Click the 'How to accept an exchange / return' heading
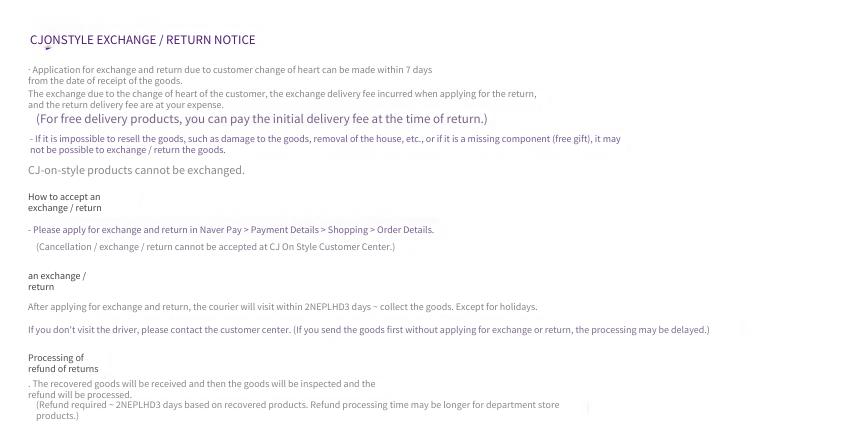Viewport: 855px width, 448px height. point(64,202)
